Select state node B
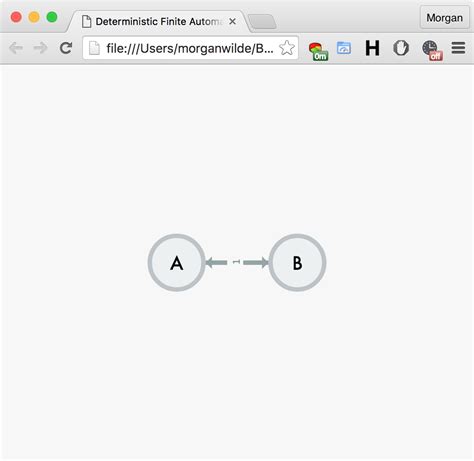Image resolution: width=474 pixels, height=461 pixels. [297, 263]
